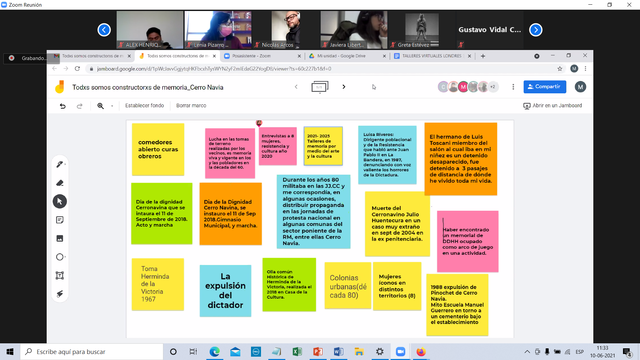Image resolution: width=640 pixels, height=360 pixels.
Task: Open Word from the taskbar
Action: pos(338,351)
